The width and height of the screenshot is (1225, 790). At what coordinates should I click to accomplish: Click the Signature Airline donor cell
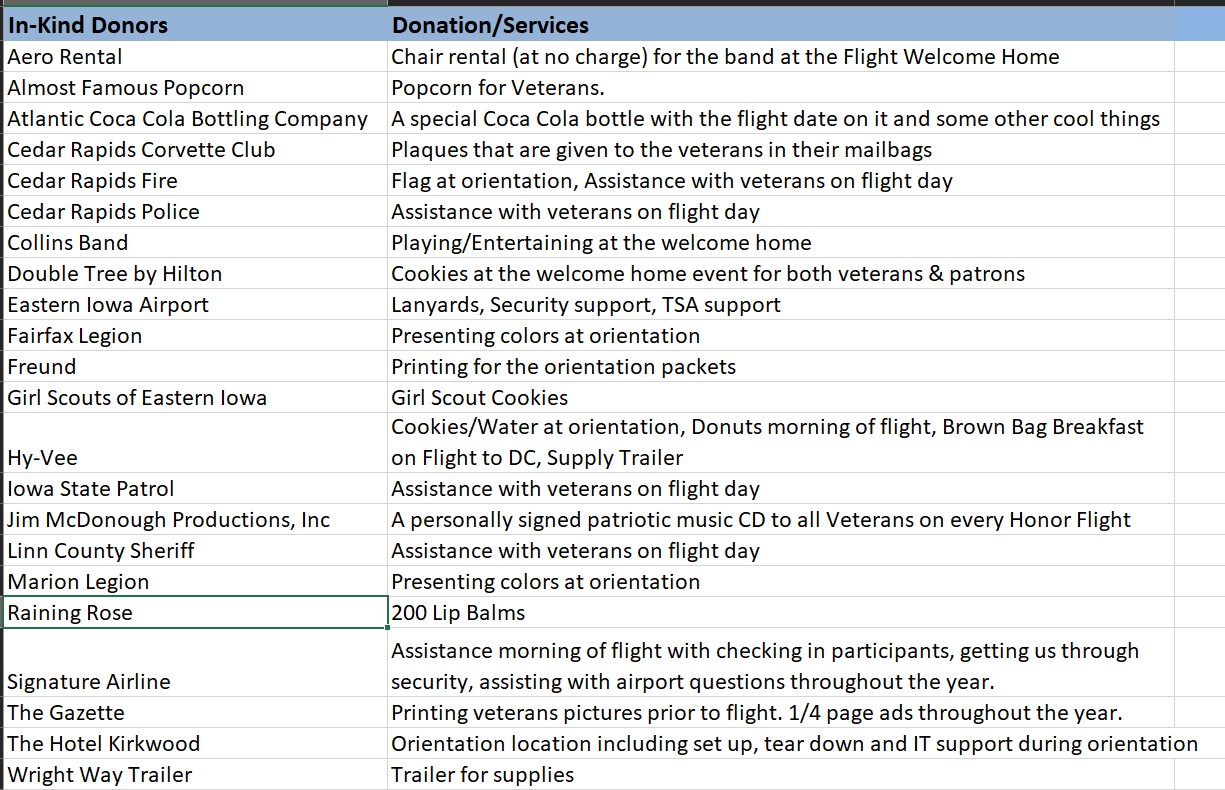[x=195, y=665]
